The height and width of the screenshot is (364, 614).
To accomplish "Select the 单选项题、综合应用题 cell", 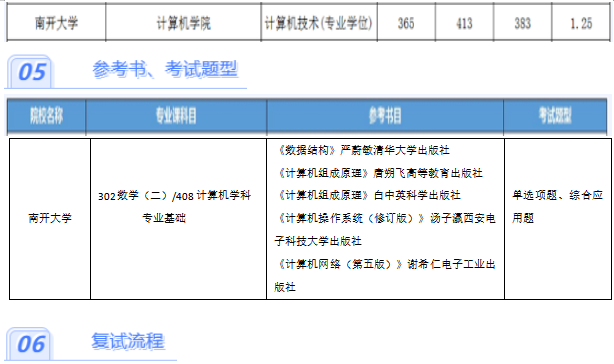I will [557, 206].
